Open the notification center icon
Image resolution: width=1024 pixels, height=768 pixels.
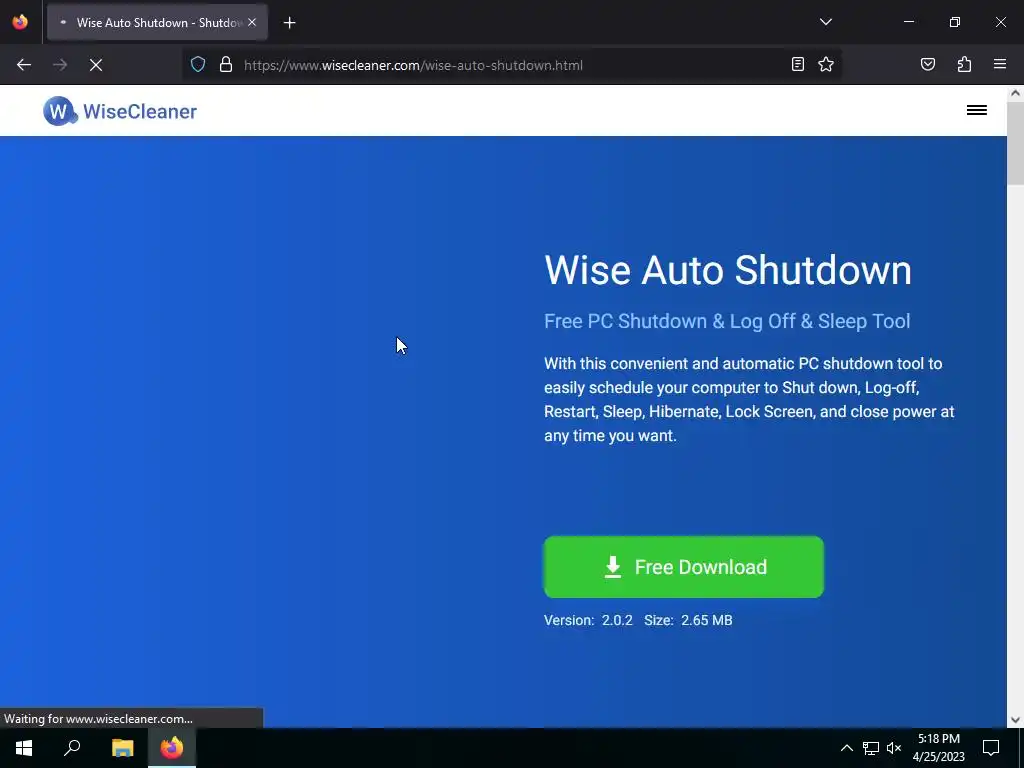coord(991,748)
